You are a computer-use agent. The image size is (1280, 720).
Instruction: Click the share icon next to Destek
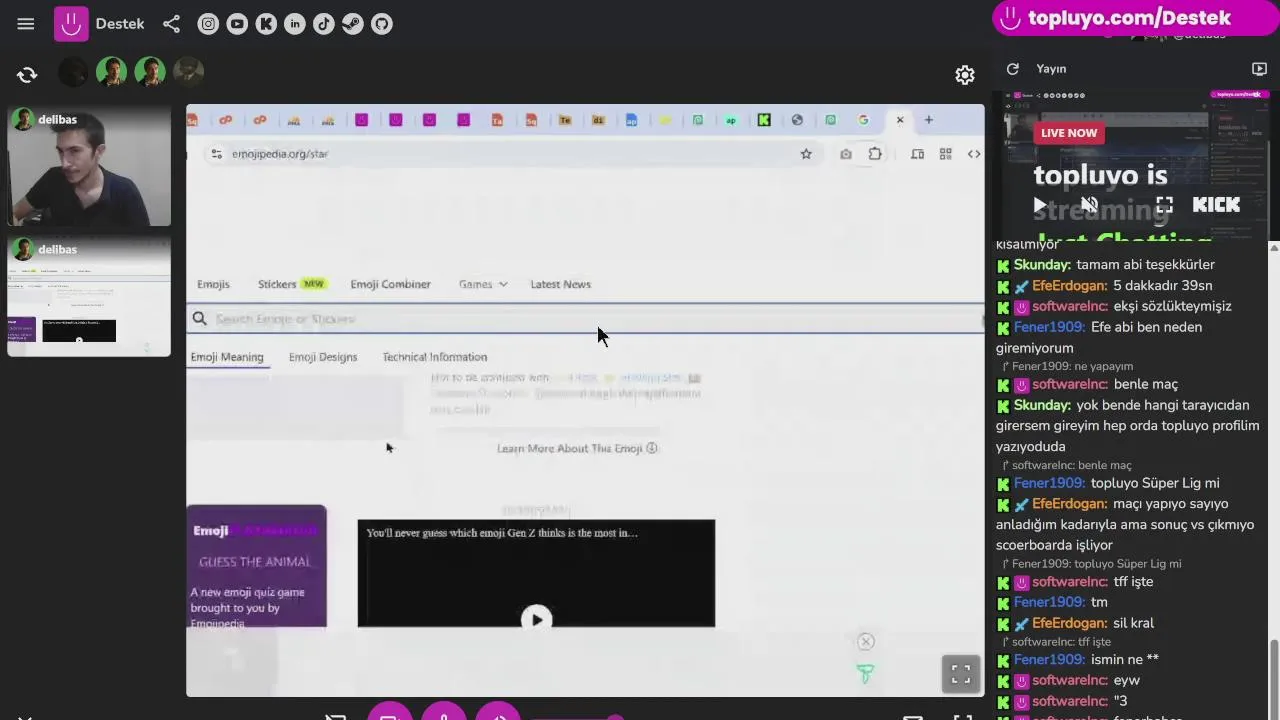click(x=171, y=24)
